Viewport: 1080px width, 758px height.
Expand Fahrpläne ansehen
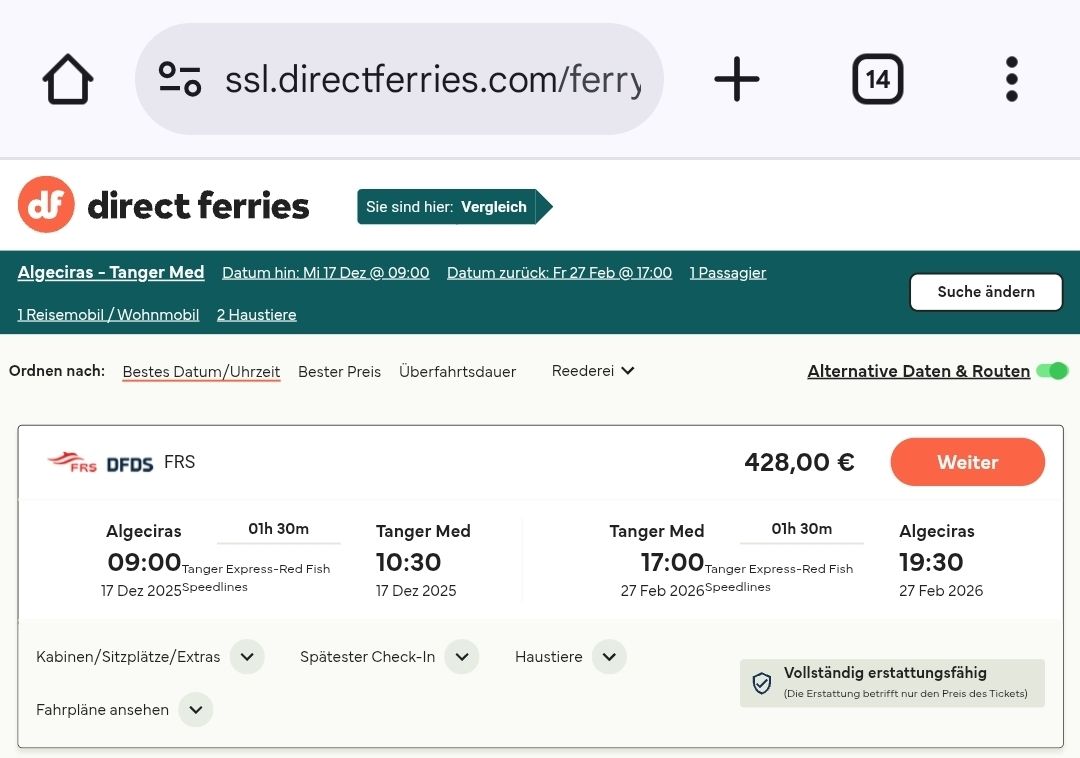[x=196, y=710]
